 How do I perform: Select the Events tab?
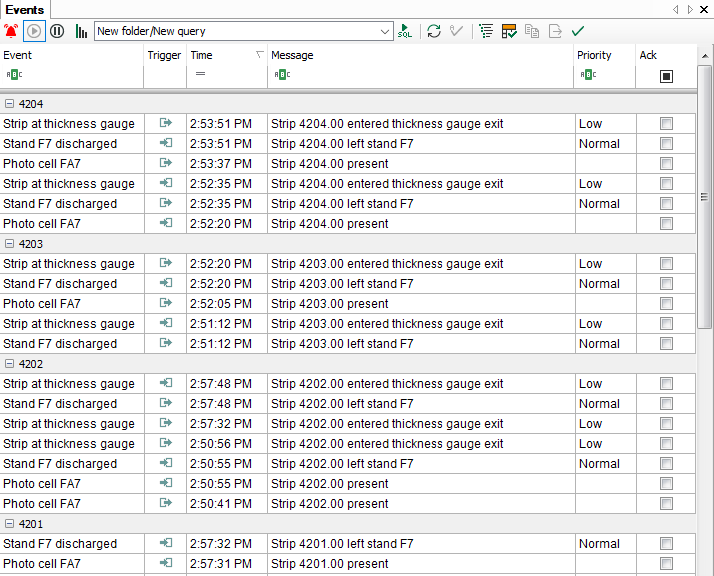(x=24, y=9)
